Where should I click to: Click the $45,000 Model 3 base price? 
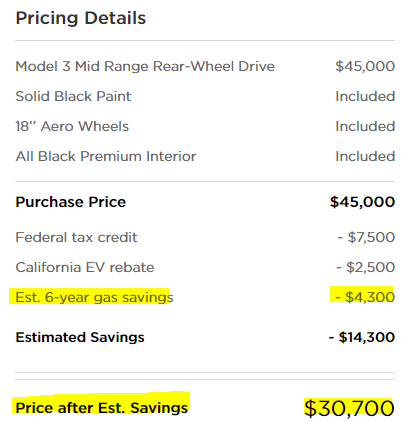pyautogui.click(x=365, y=66)
